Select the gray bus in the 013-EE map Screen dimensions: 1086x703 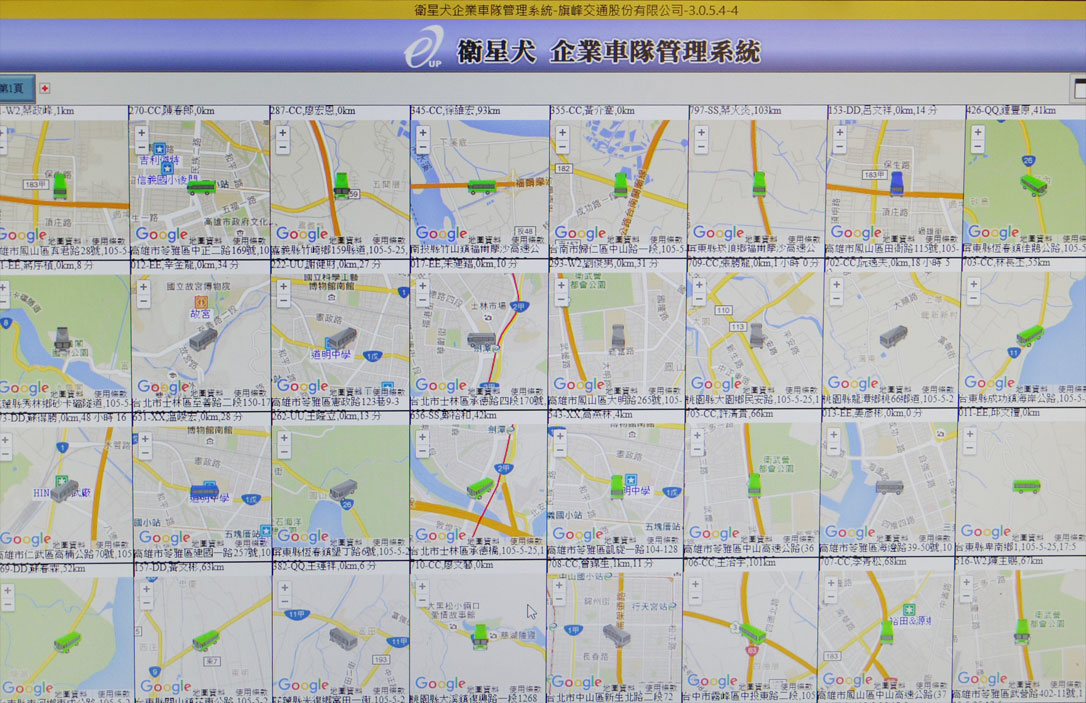[x=889, y=488]
